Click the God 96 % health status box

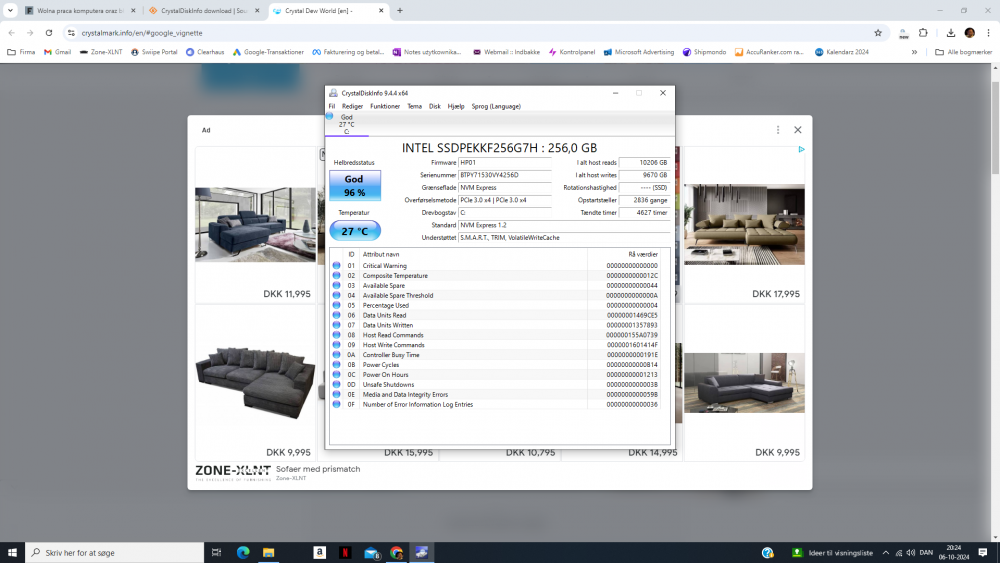354,185
